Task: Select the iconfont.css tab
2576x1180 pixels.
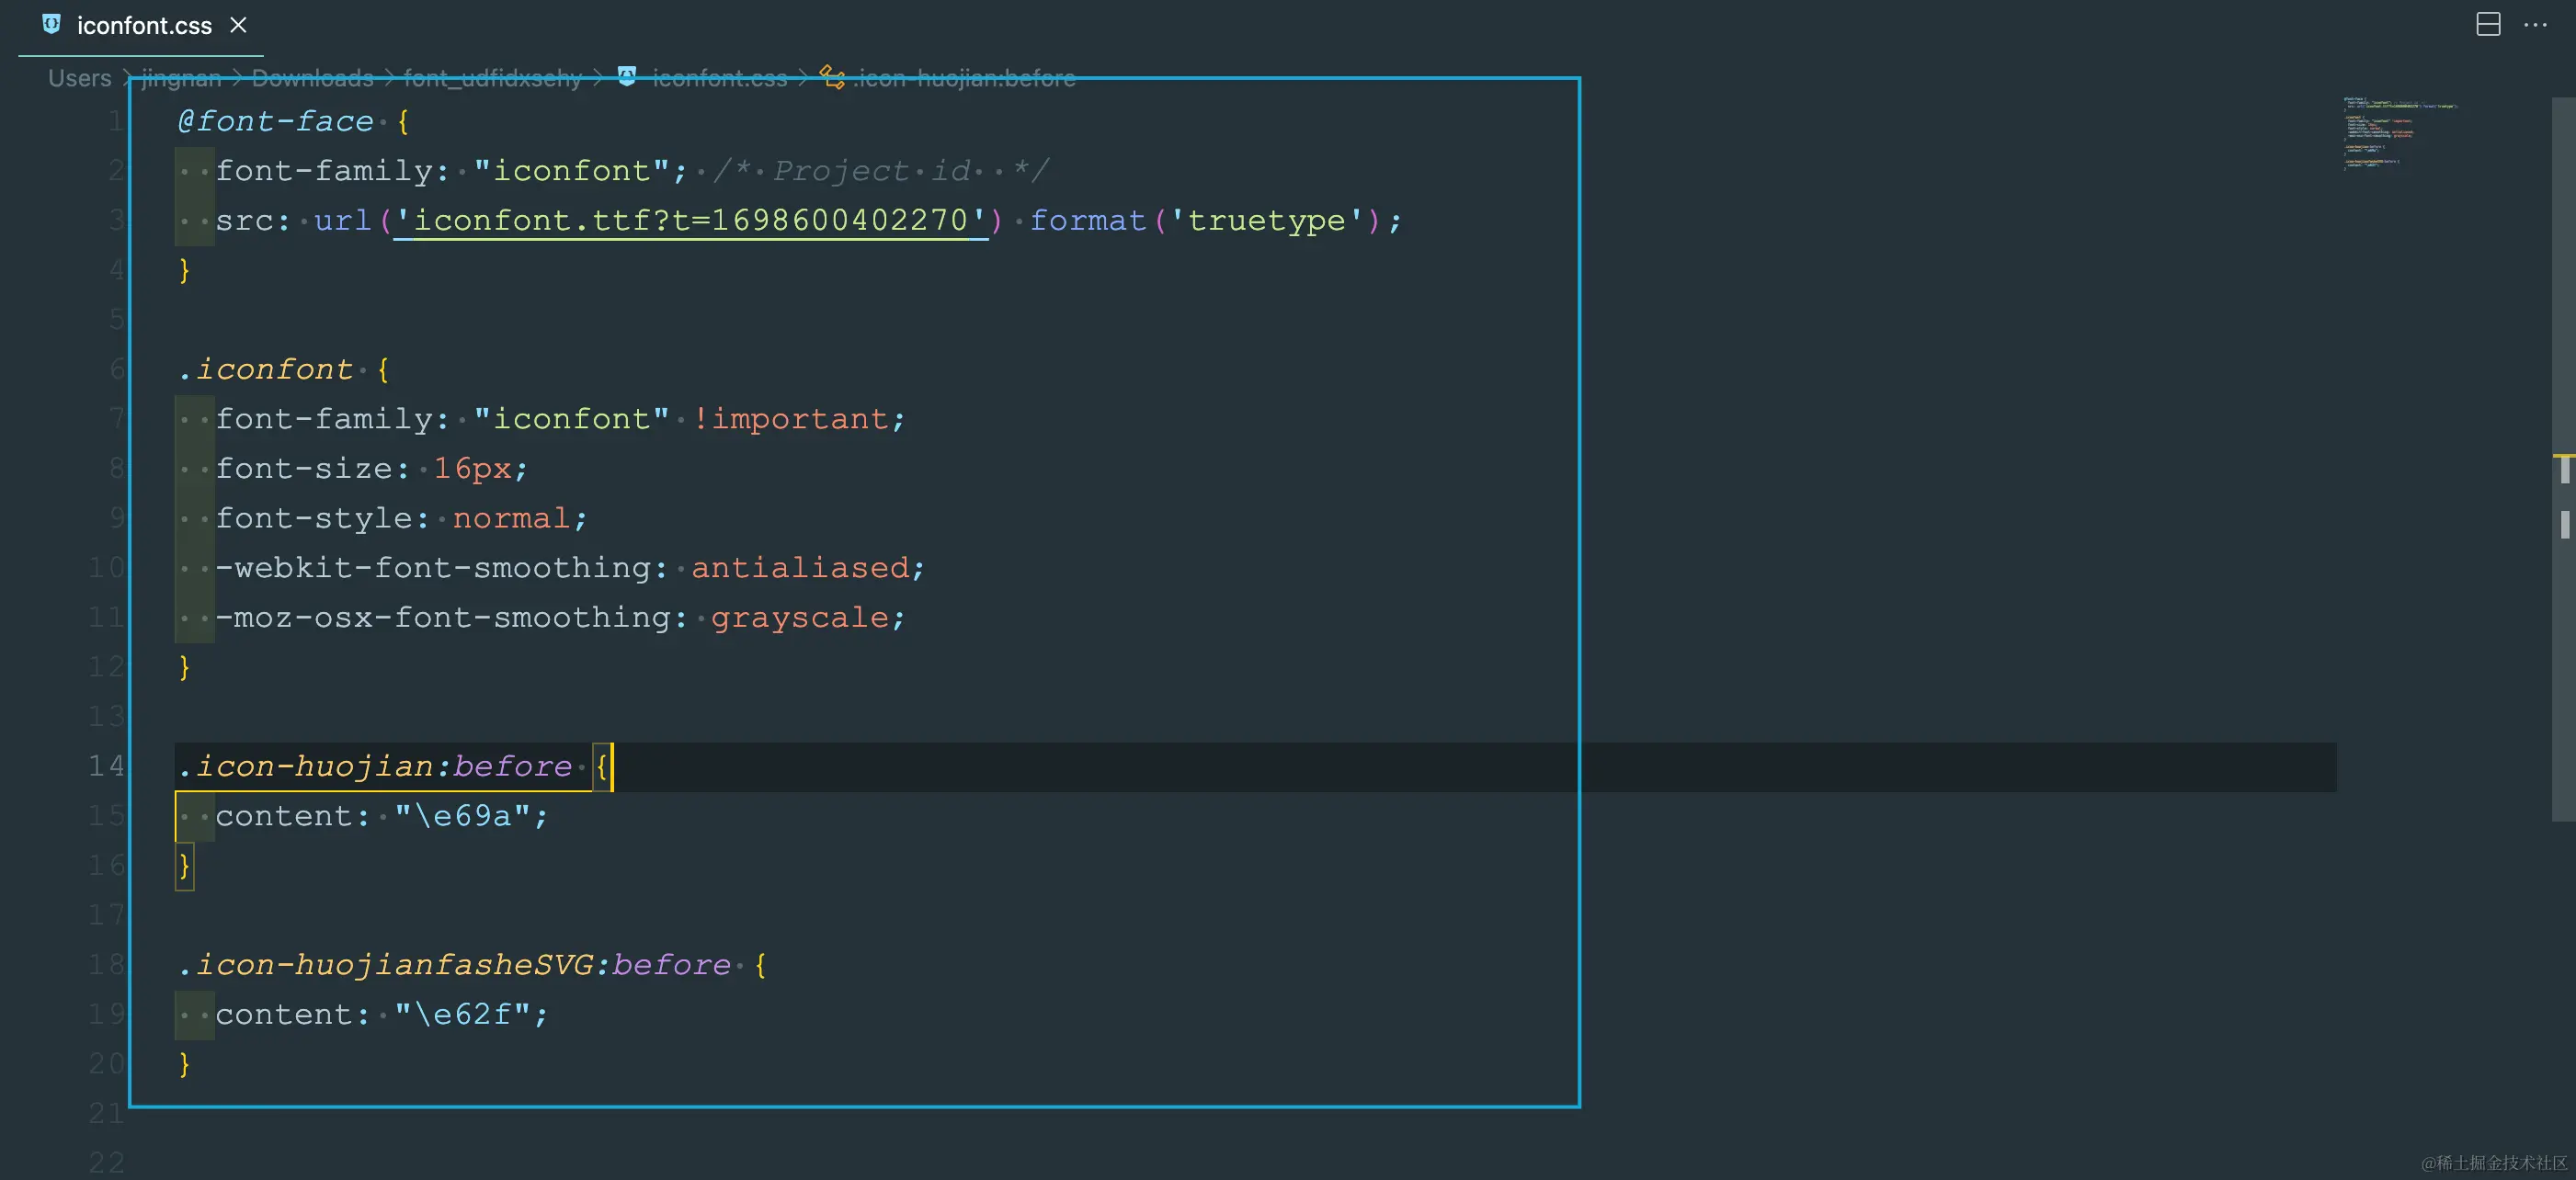Action: tap(144, 26)
